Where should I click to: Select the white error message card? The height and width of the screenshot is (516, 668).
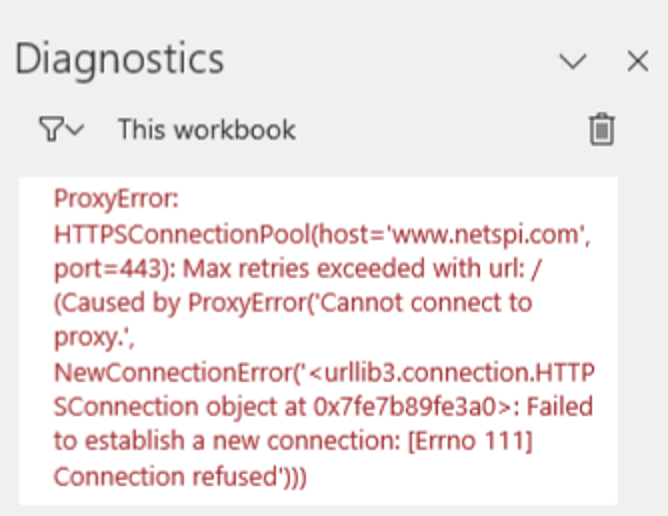pyautogui.click(x=319, y=341)
